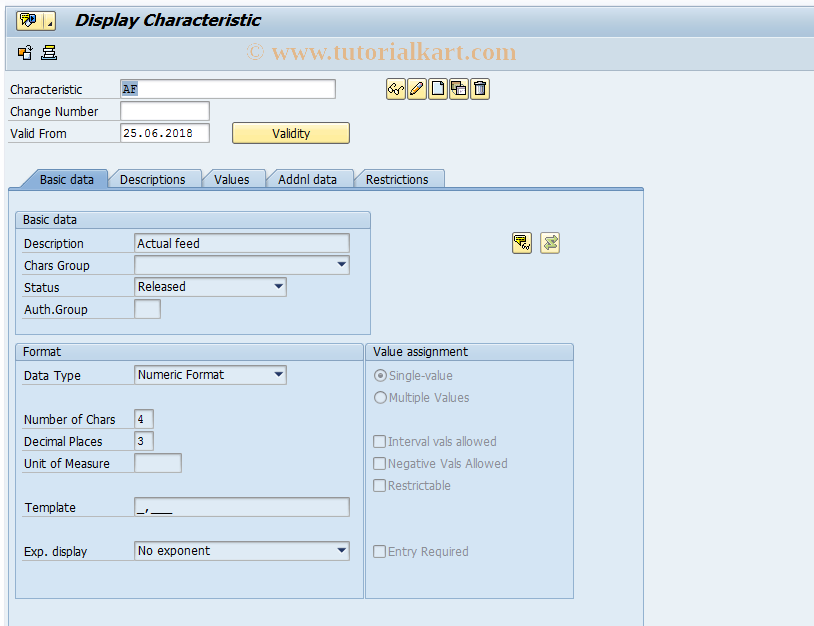Toggle Interval vals allowed checkbox

(x=379, y=441)
